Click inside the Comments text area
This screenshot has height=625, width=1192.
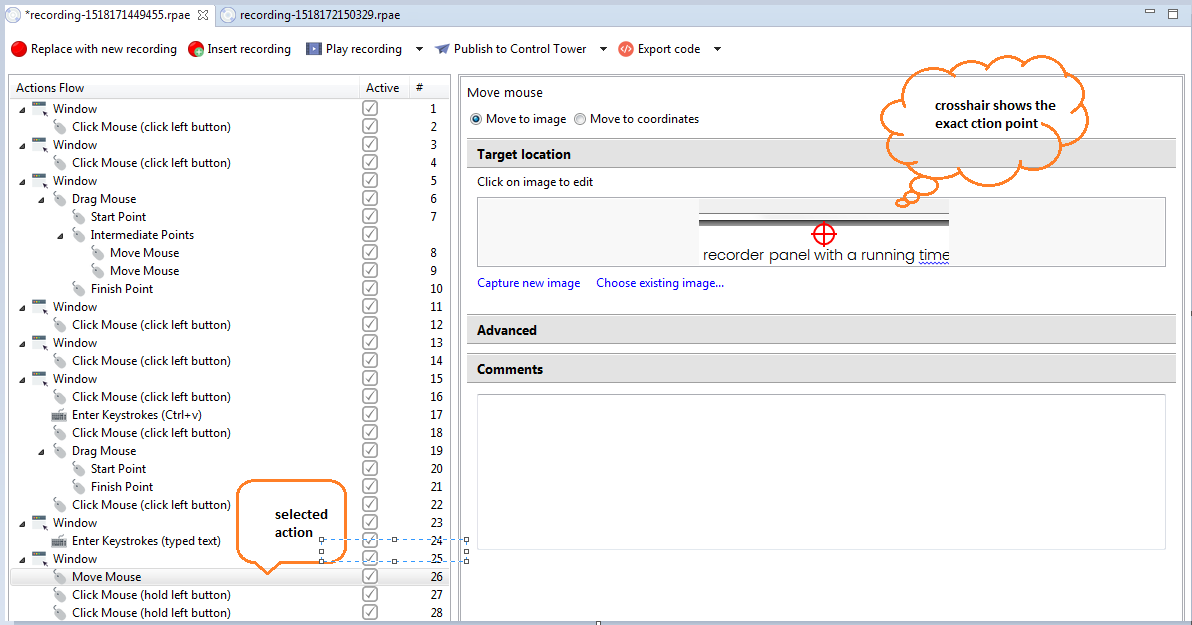(x=821, y=471)
